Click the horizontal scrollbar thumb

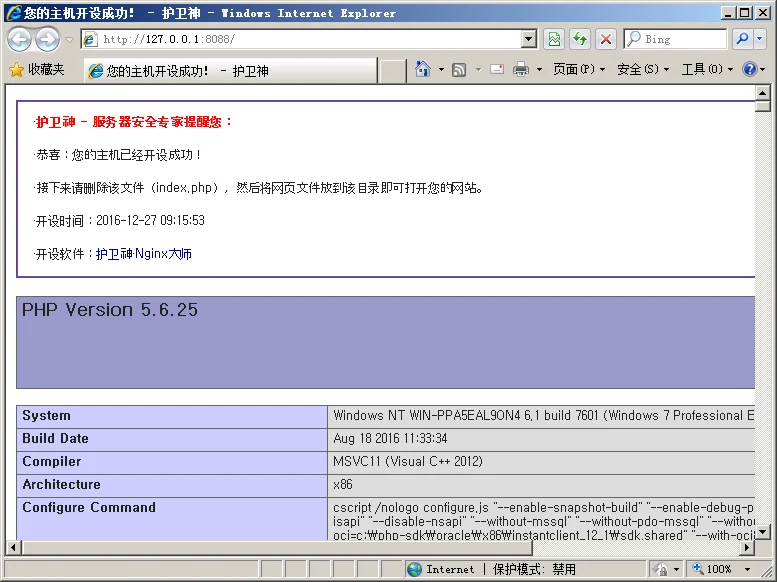277,548
